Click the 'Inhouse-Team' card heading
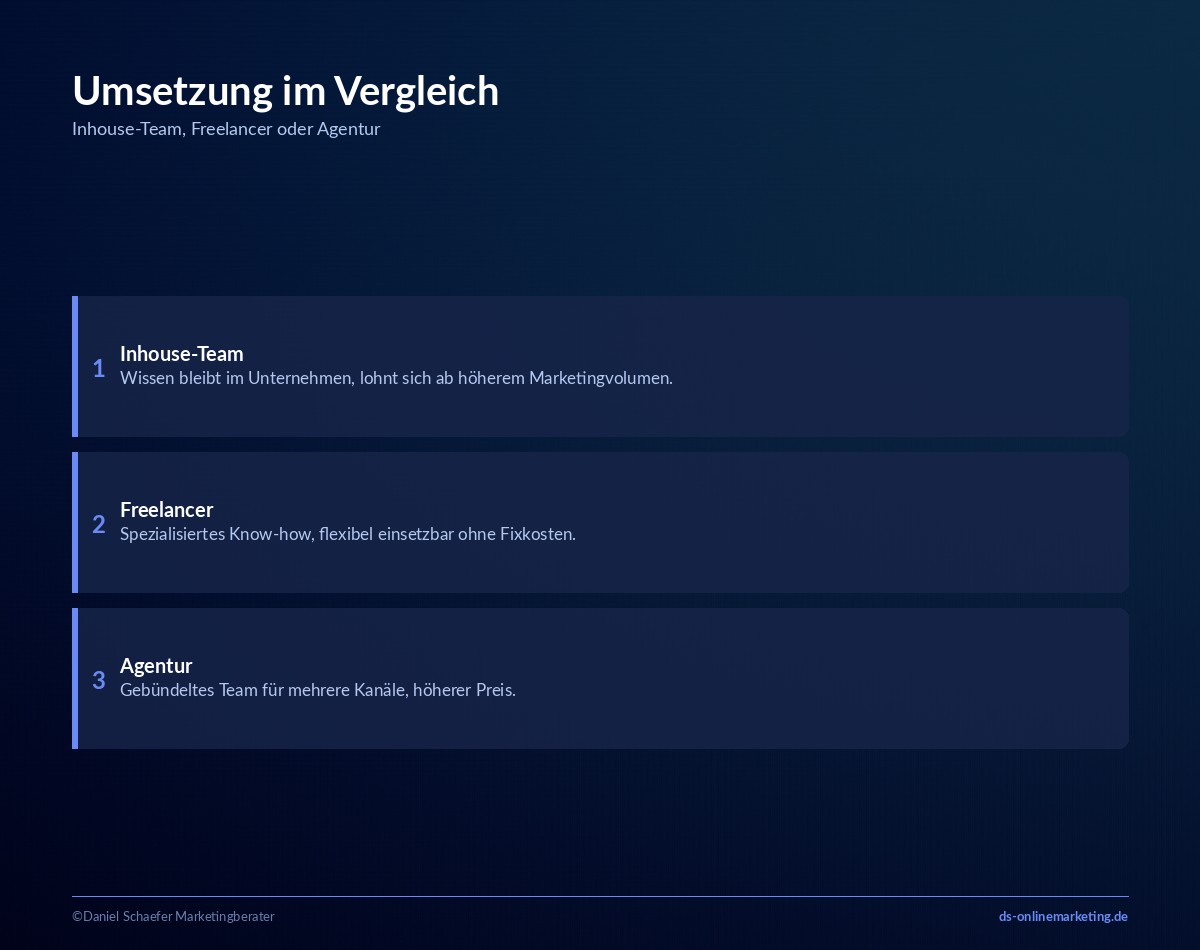 click(x=182, y=353)
